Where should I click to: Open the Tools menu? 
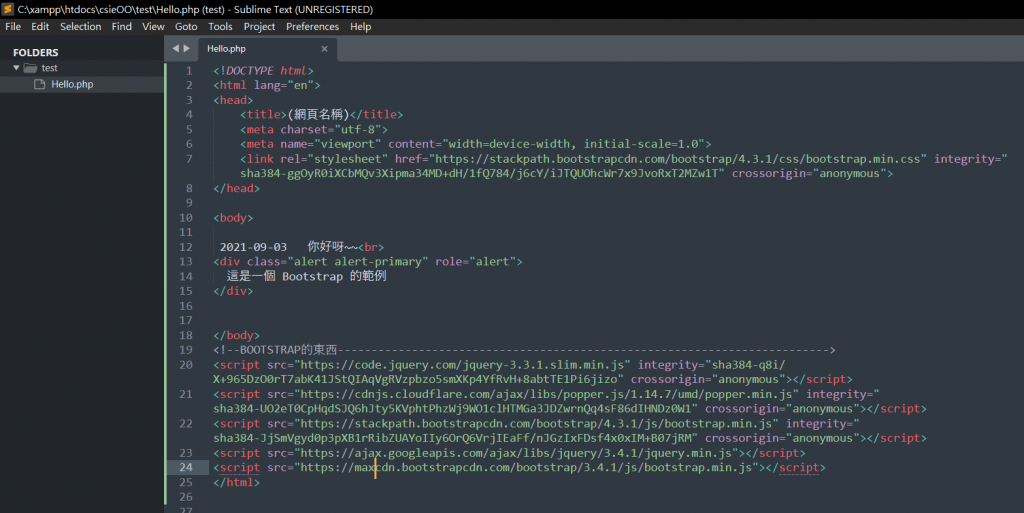click(x=220, y=27)
